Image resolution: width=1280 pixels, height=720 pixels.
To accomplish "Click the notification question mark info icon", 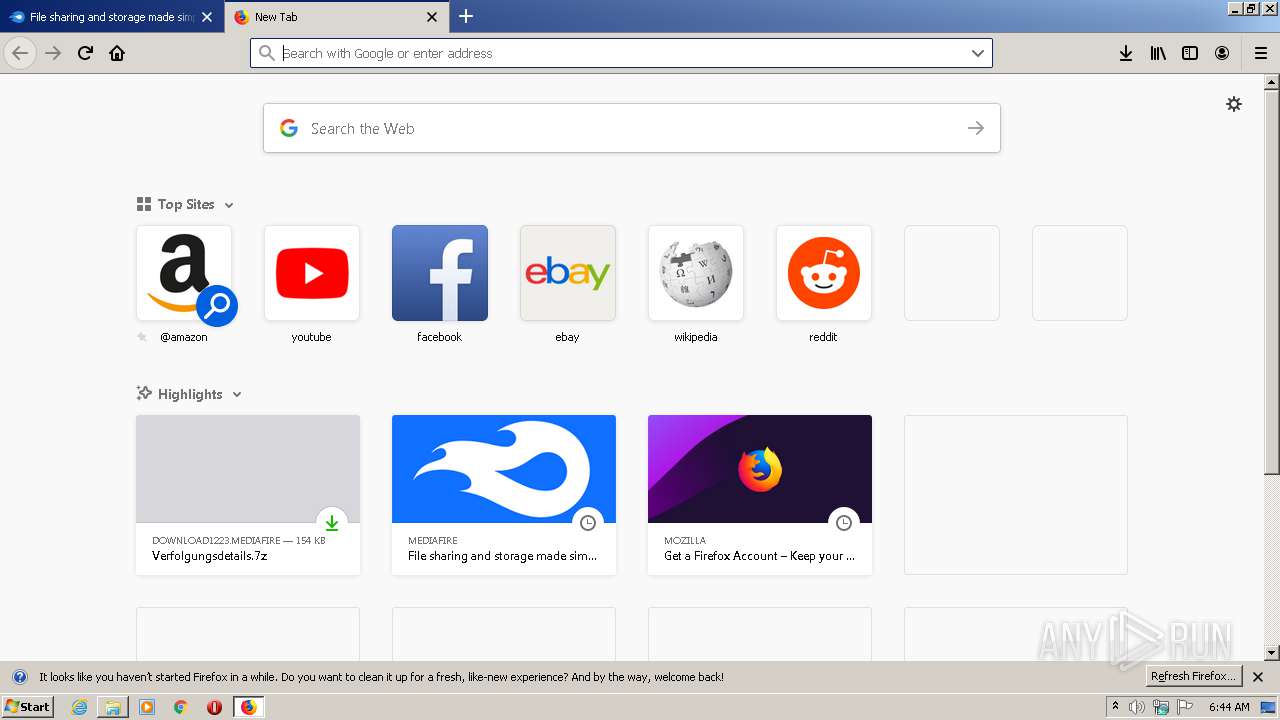I will [x=20, y=677].
